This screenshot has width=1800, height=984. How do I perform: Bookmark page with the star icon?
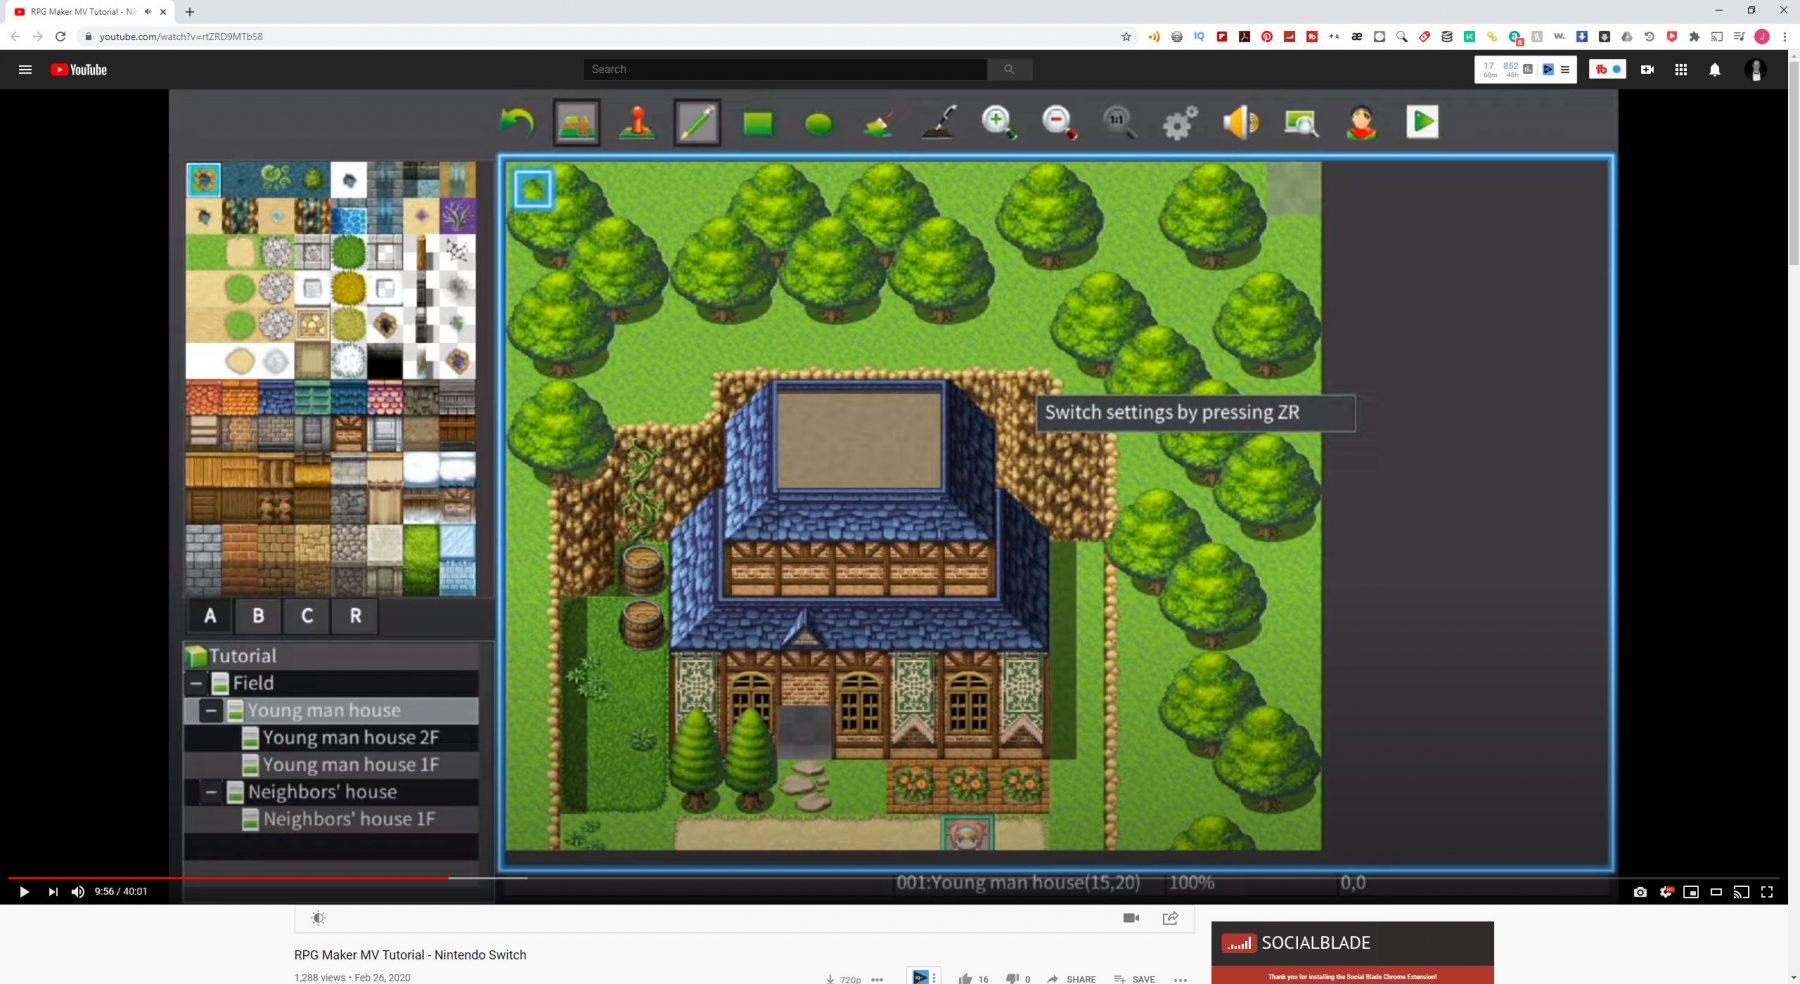[x=1126, y=37]
